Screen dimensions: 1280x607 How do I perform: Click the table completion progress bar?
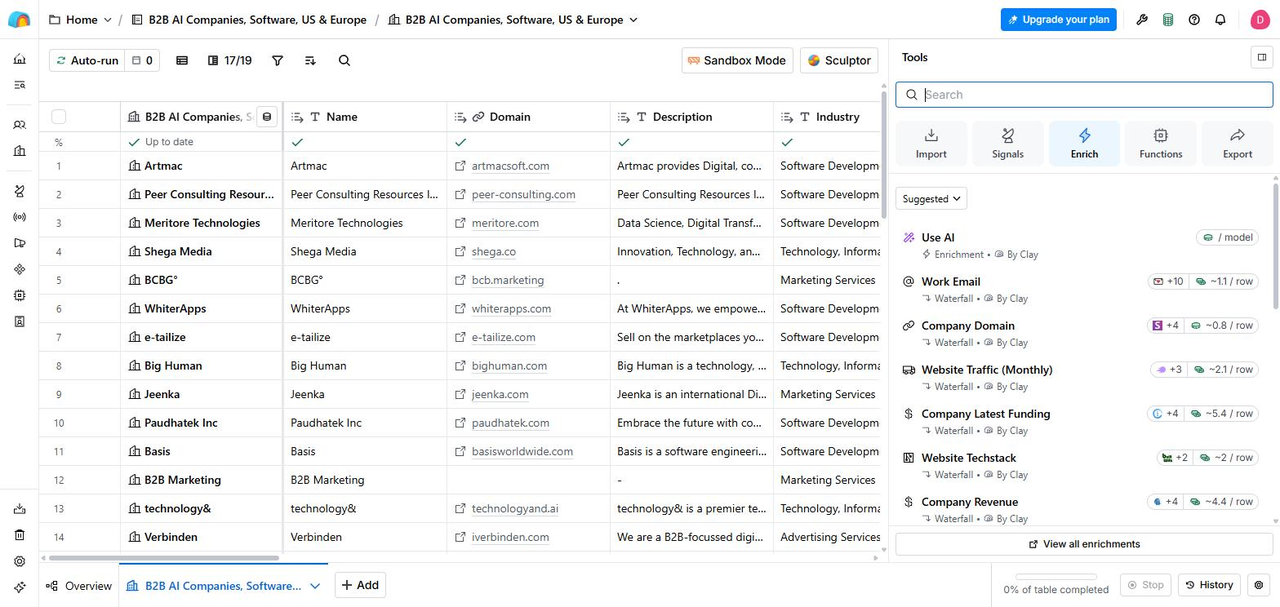[x=1056, y=577]
